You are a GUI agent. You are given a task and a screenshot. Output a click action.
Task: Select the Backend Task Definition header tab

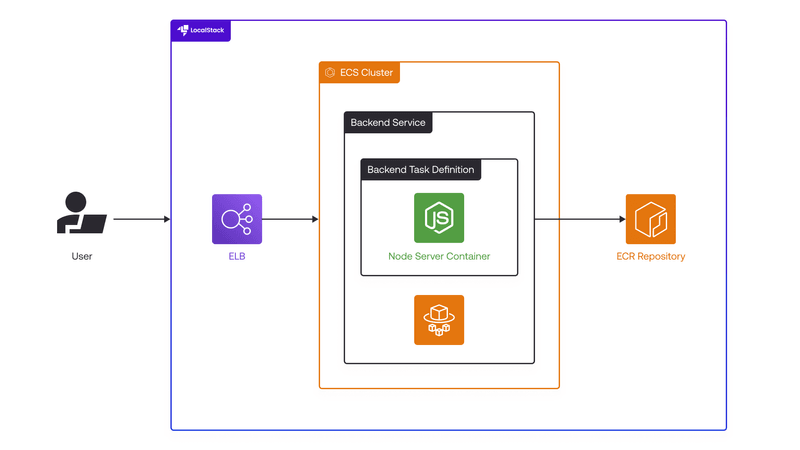(420, 170)
